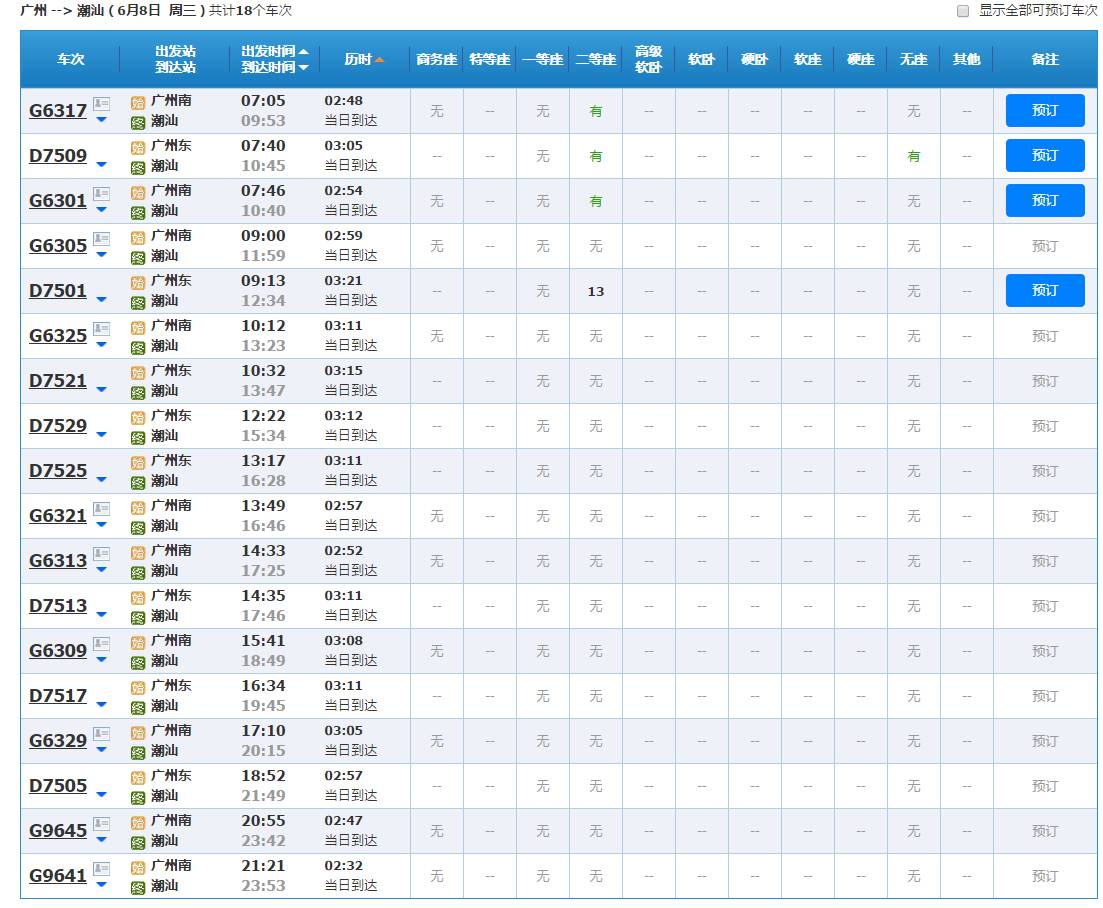Expand the stop list arrow for D7513
The height and width of the screenshot is (908, 1103).
[x=101, y=615]
